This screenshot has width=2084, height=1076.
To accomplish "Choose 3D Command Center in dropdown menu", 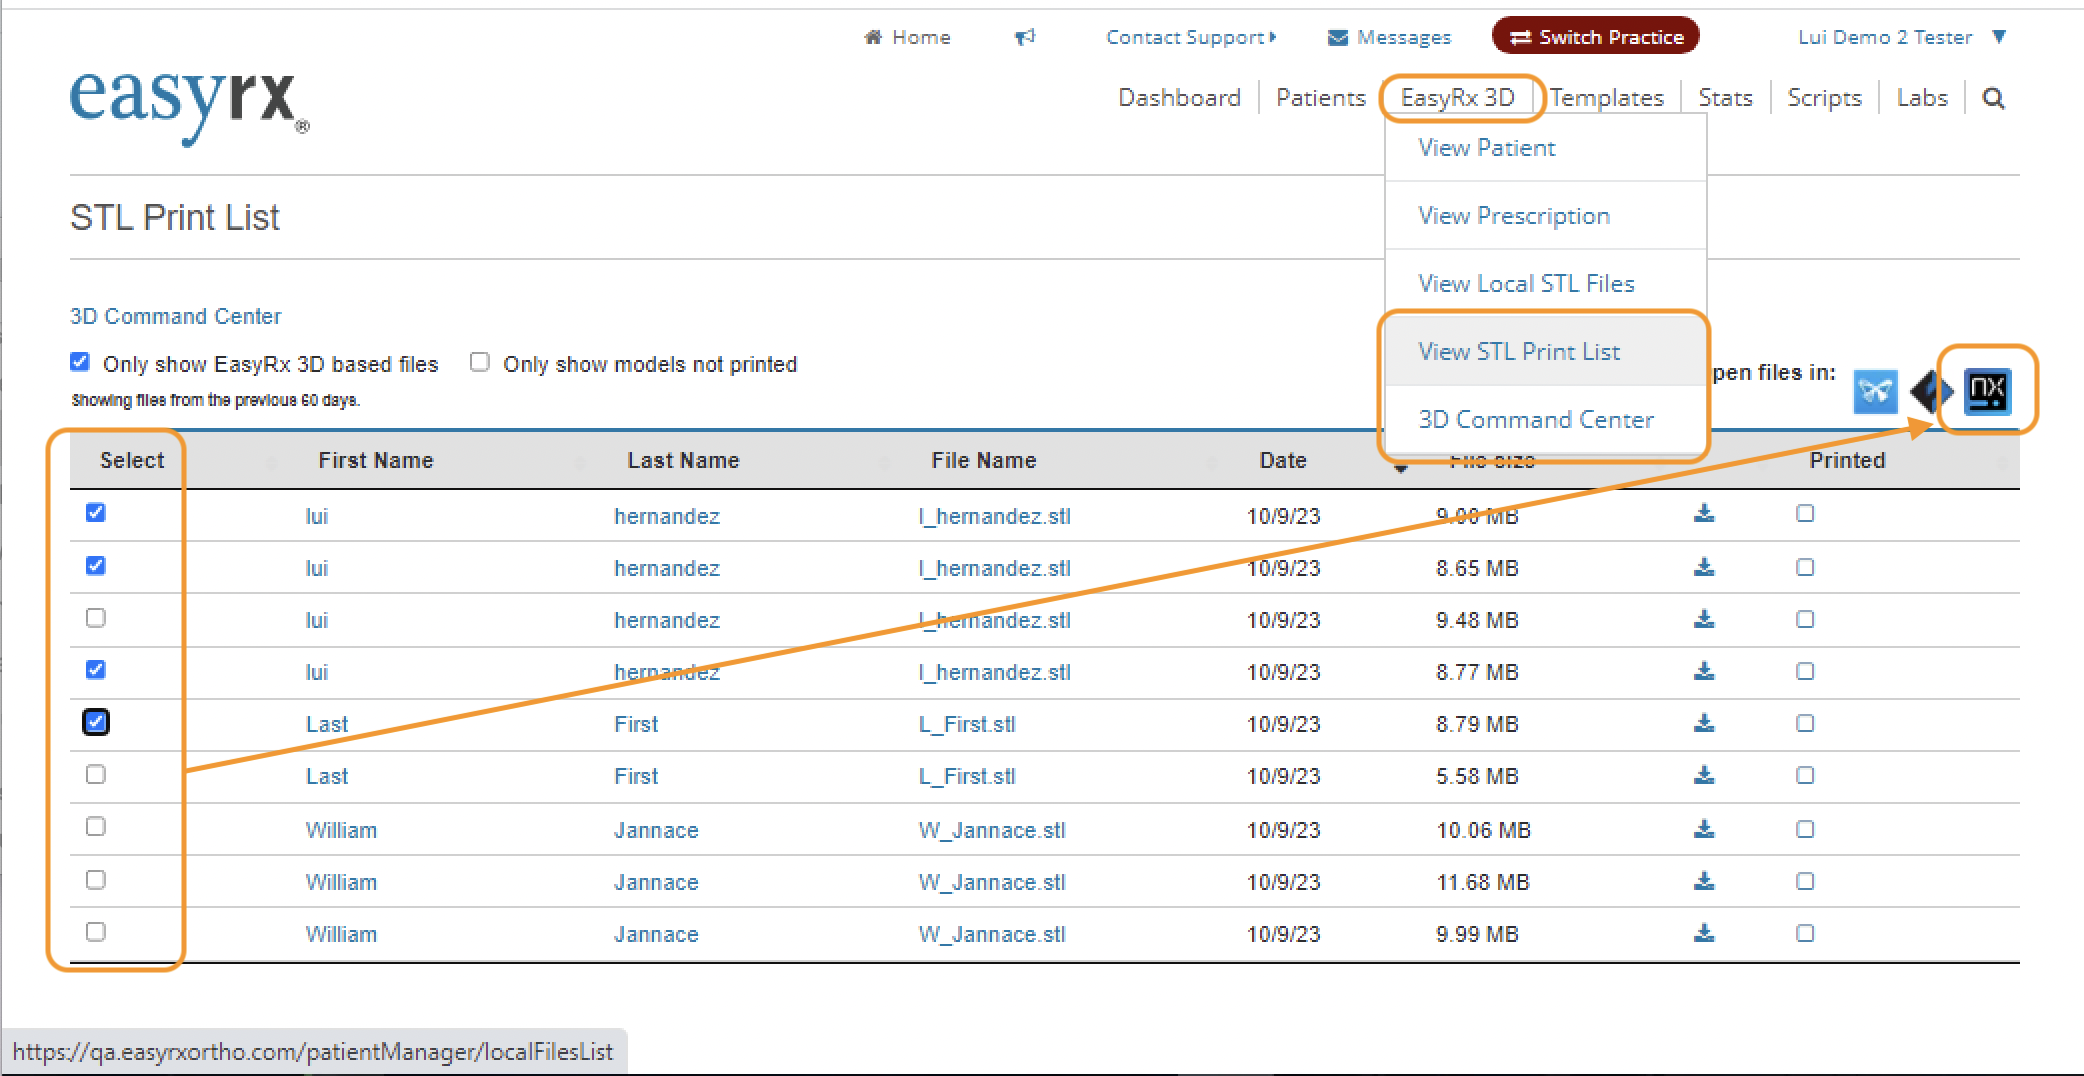I will pyautogui.click(x=1546, y=420).
